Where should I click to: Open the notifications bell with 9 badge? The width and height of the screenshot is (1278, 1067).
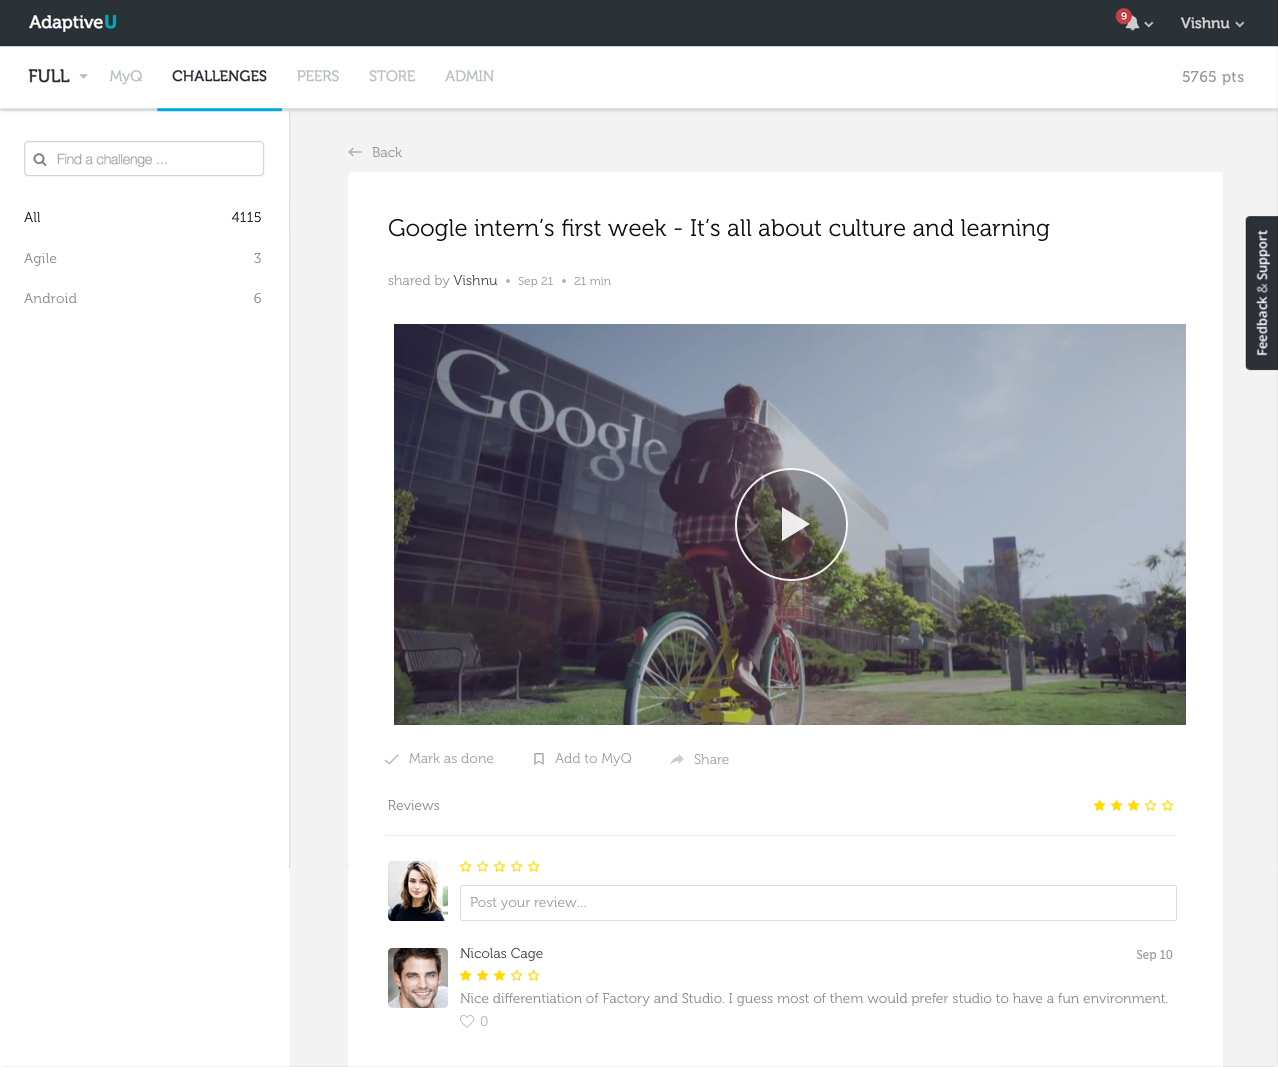[x=1129, y=20]
